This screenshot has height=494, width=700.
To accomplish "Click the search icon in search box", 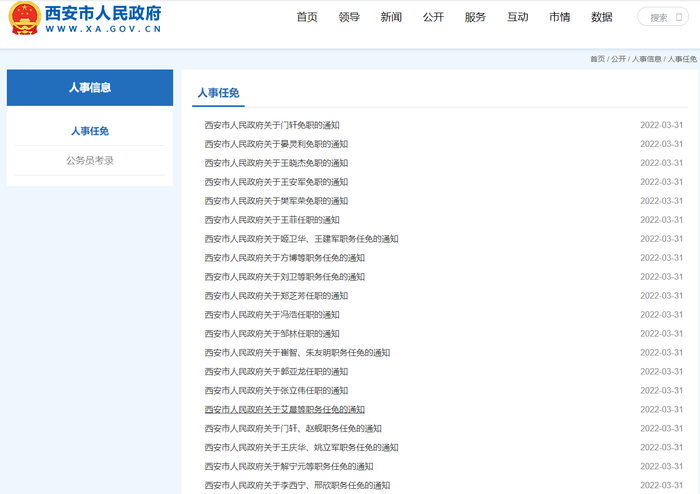I will 679,17.
